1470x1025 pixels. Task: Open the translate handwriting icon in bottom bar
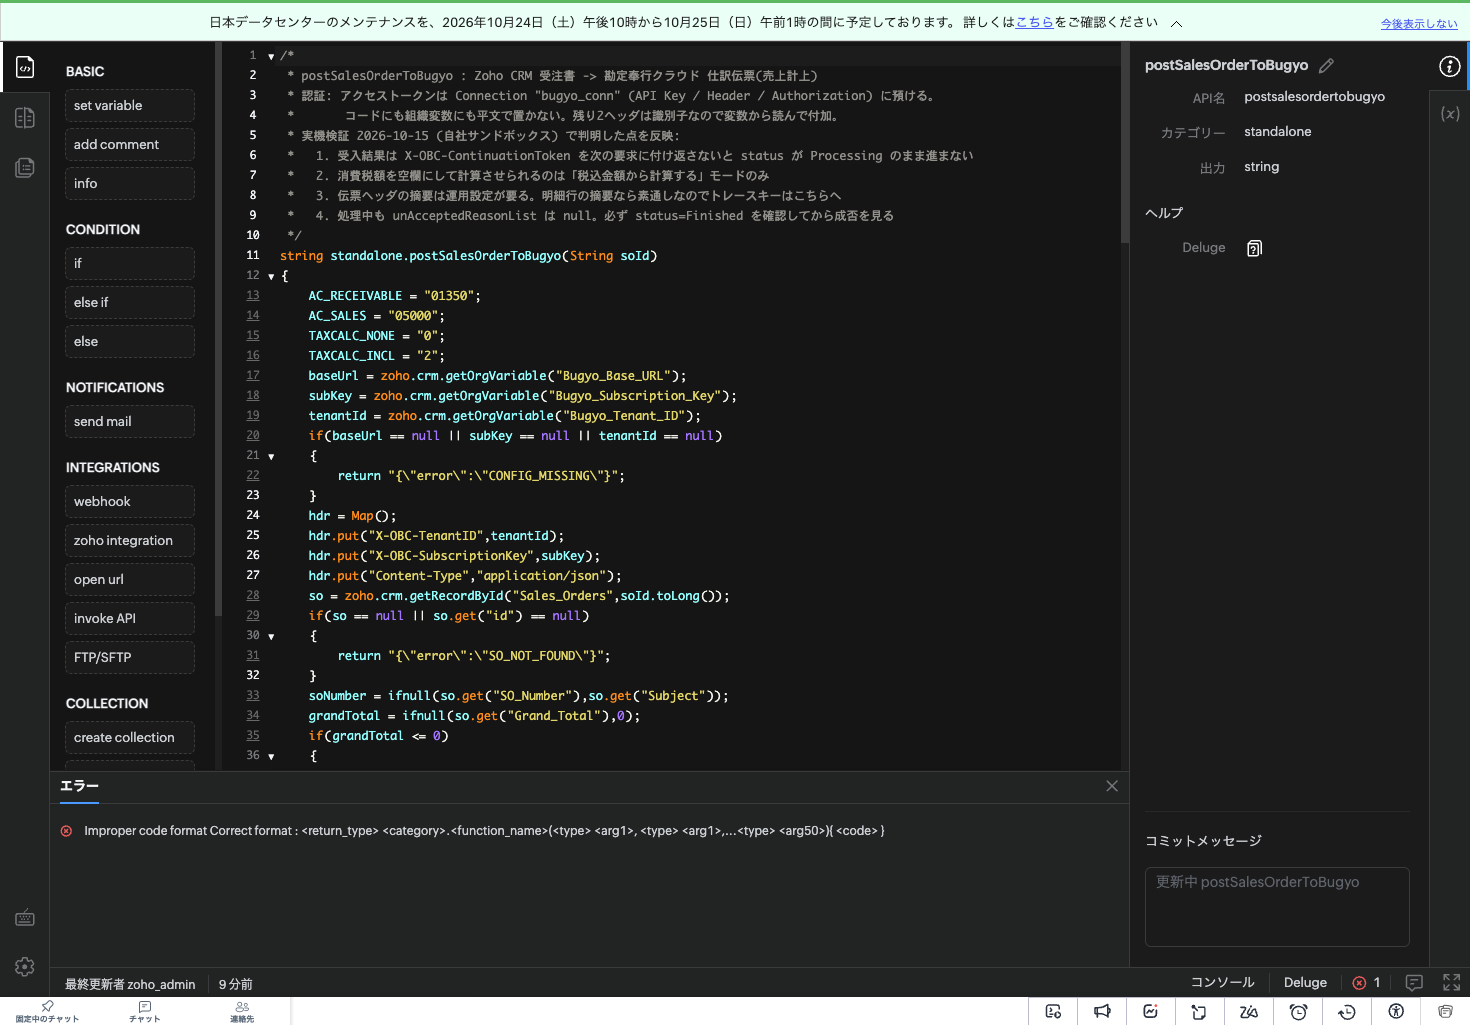(x=1249, y=1012)
